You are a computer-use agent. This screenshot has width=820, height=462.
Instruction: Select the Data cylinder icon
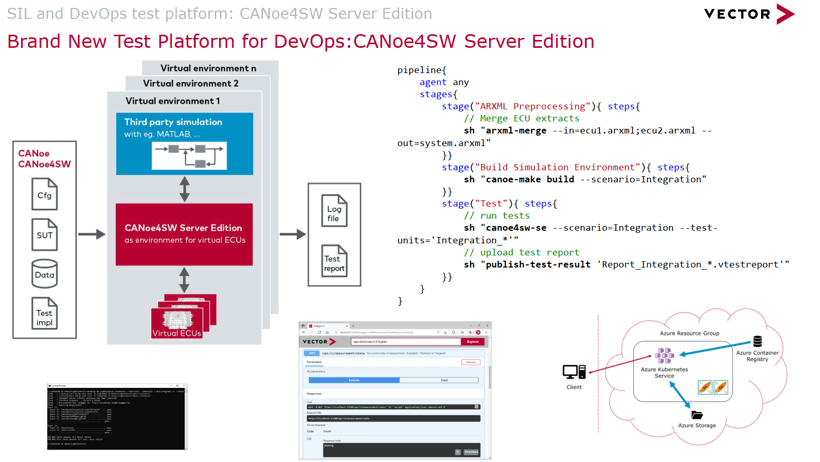click(x=44, y=274)
